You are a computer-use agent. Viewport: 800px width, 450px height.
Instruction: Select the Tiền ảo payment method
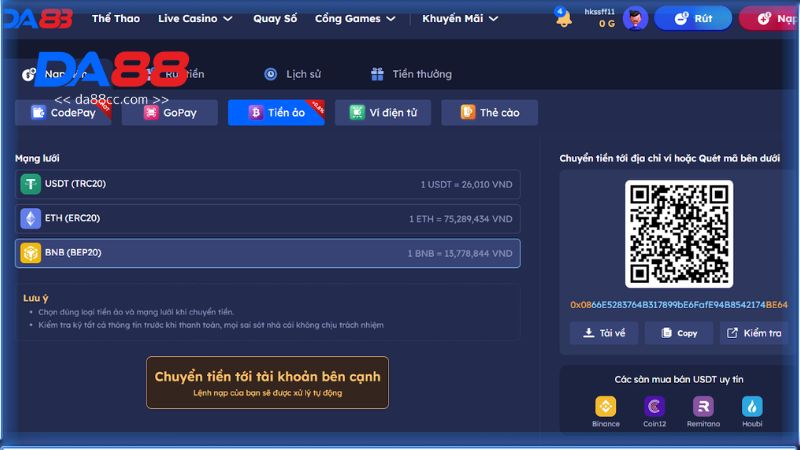click(x=276, y=112)
